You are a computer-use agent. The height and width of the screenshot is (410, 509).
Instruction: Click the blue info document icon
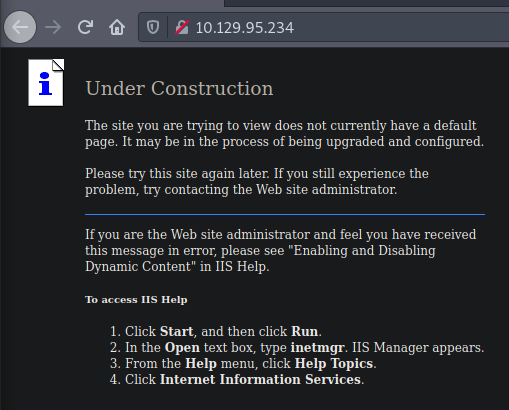click(46, 83)
